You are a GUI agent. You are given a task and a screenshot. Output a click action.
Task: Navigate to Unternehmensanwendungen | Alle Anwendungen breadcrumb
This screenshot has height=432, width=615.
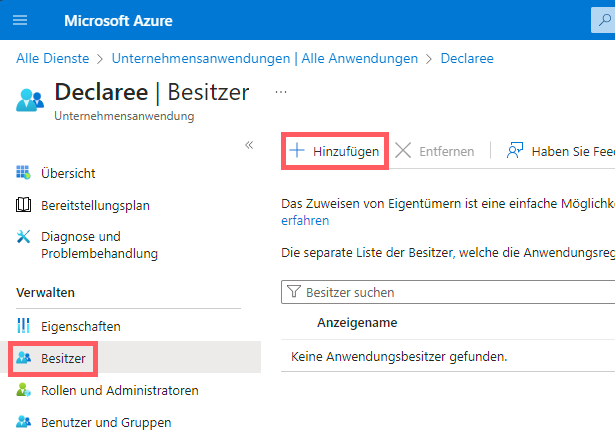pos(265,58)
